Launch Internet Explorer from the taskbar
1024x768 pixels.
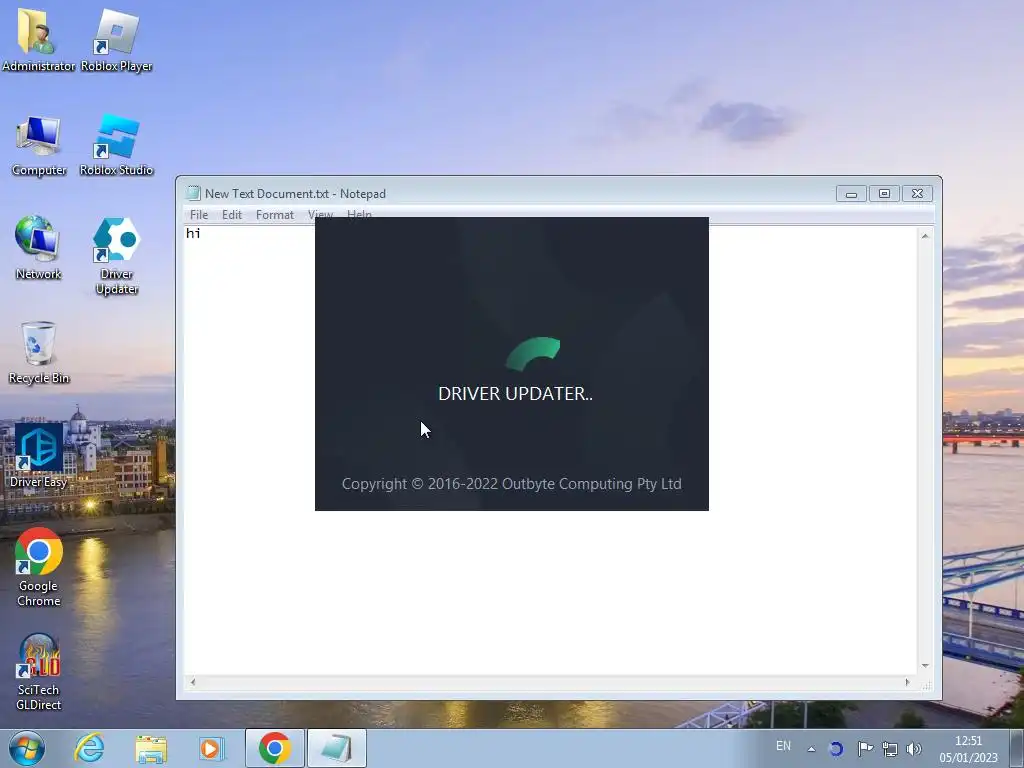[89, 748]
